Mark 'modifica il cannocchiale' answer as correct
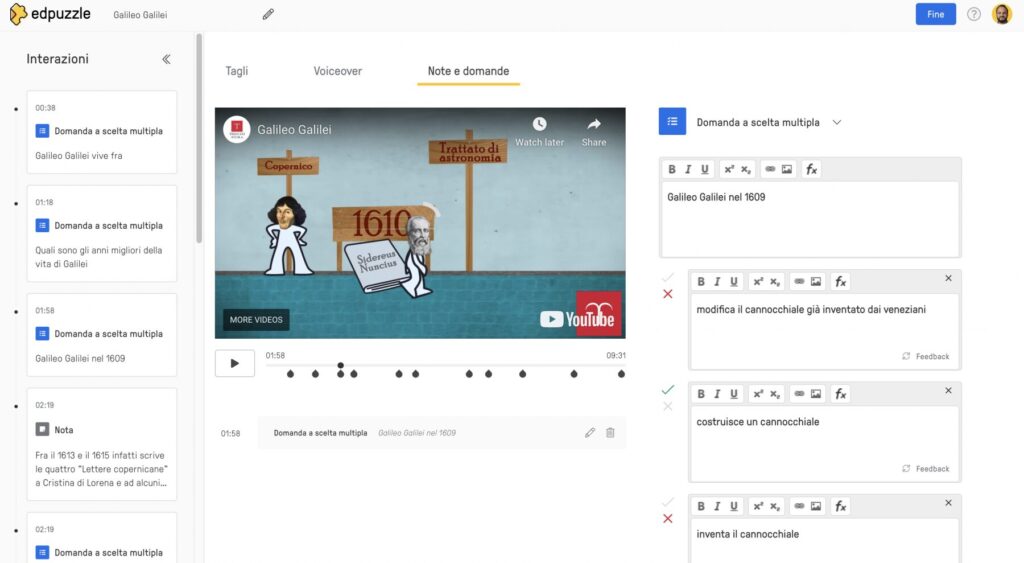Image resolution: width=1024 pixels, height=563 pixels. tap(668, 278)
